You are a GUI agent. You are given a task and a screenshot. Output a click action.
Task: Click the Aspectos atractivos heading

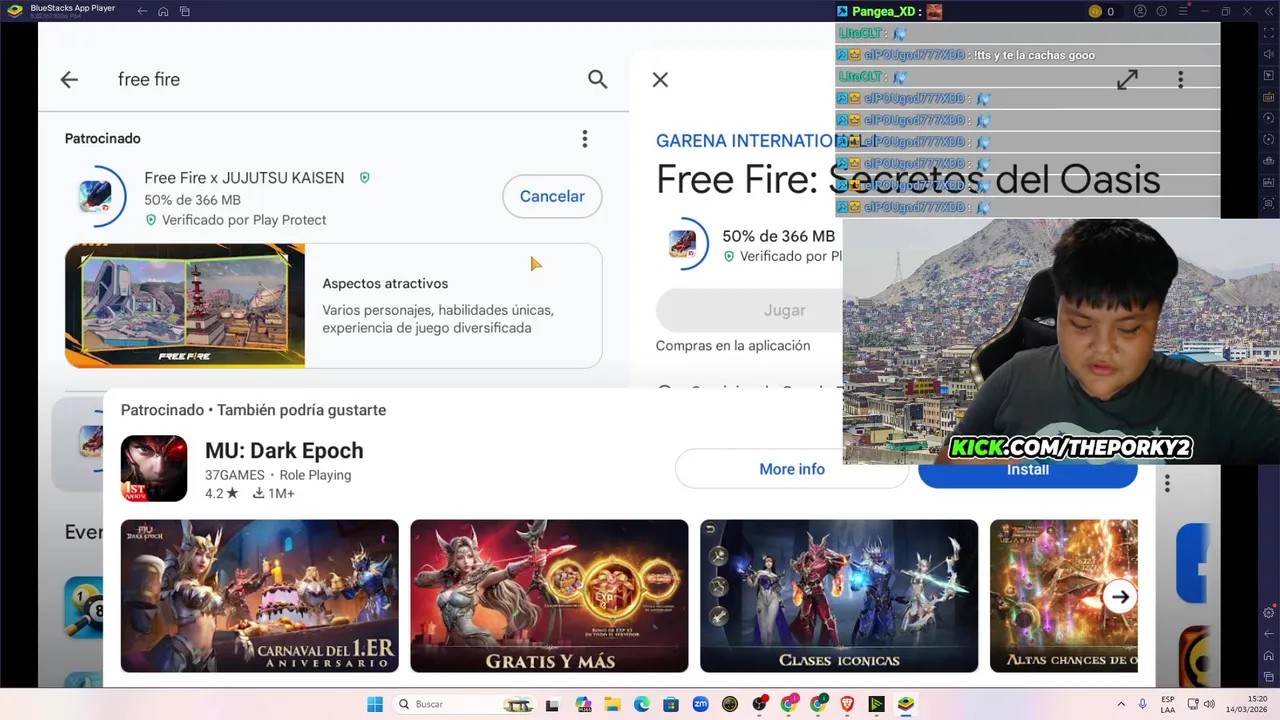coord(385,284)
